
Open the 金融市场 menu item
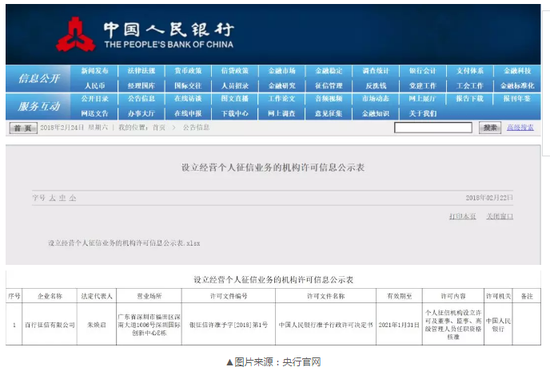282,71
